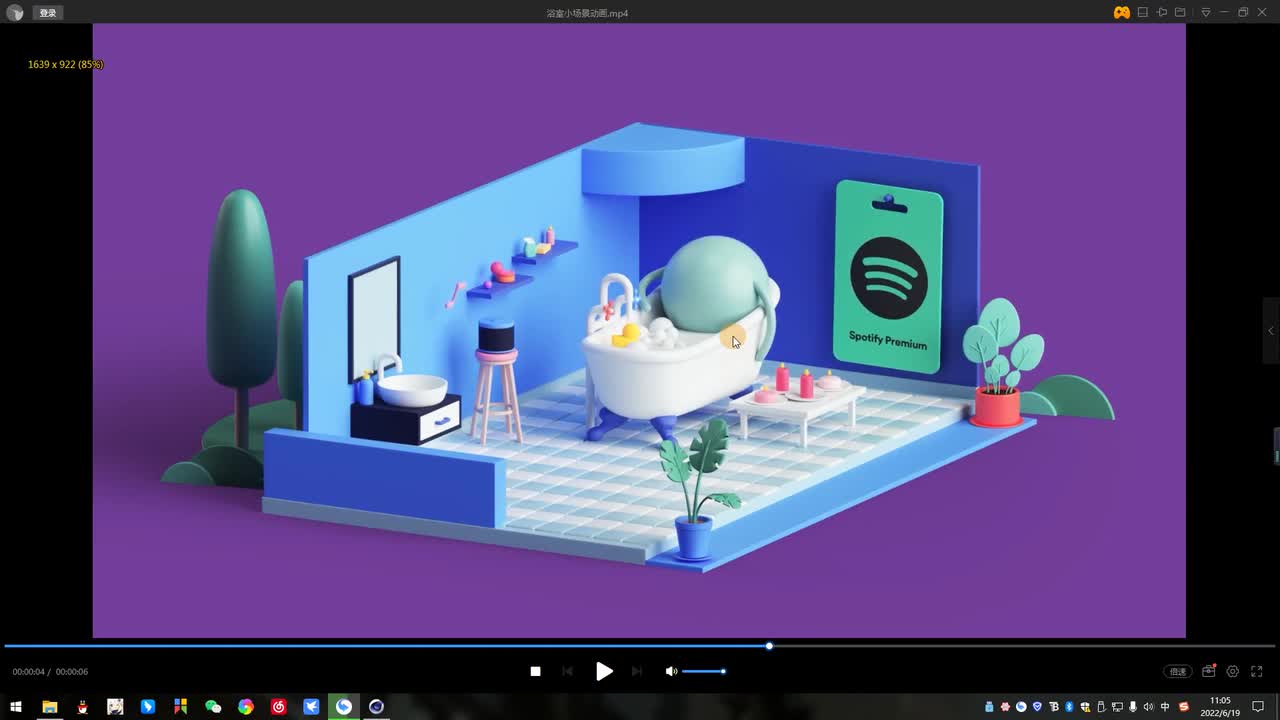Click the screenshot toolbox icon beside 倍速

[x=1209, y=671]
